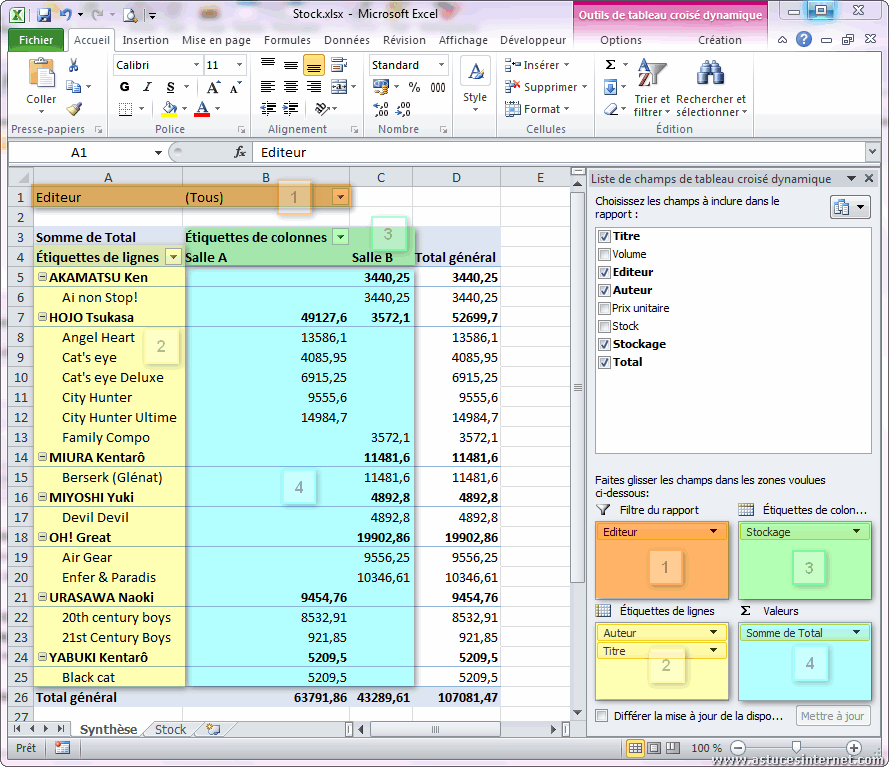This screenshot has width=889, height=767.
Task: Click the Excel help question mark icon
Action: point(804,39)
